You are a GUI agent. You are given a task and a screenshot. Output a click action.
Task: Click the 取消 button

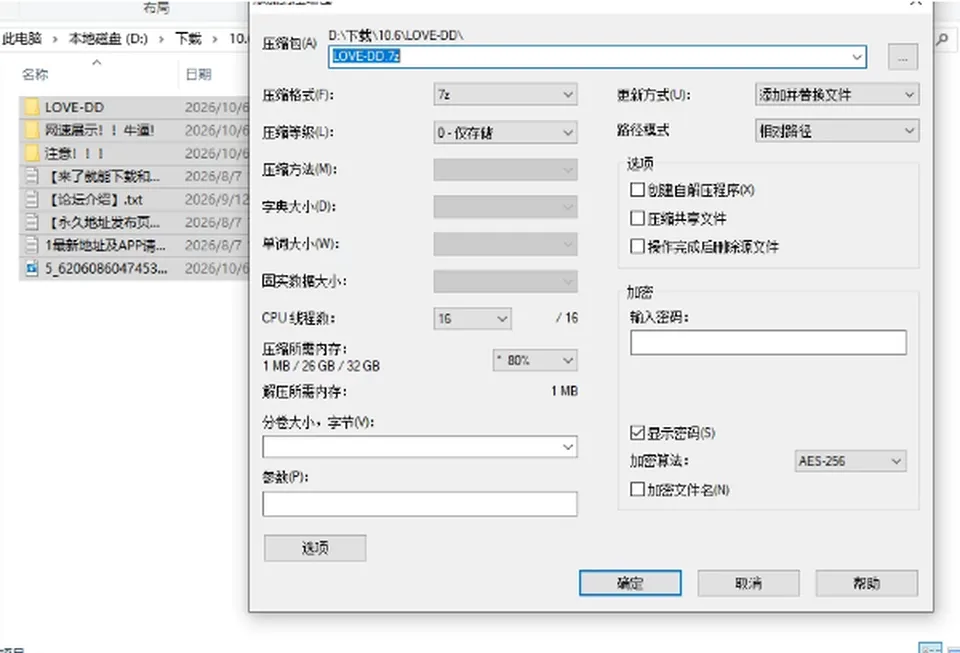[x=749, y=583]
